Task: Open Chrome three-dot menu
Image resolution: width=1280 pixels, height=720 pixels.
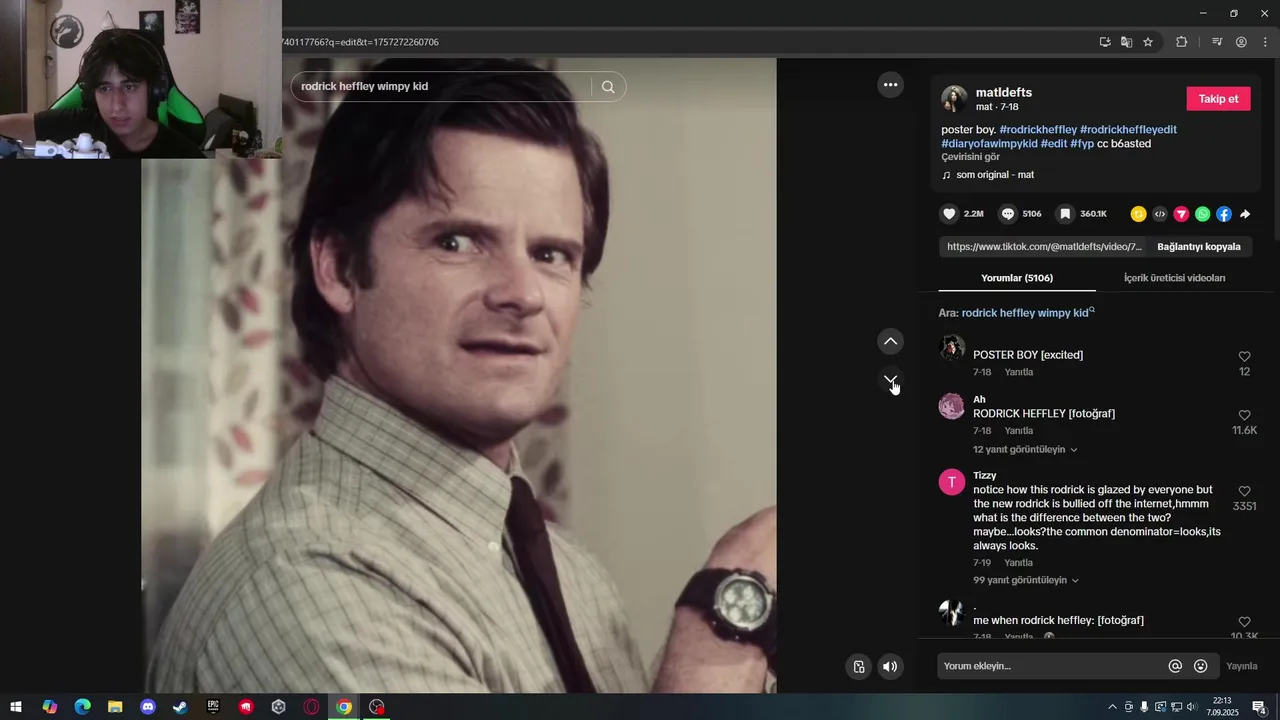Action: point(1265,42)
